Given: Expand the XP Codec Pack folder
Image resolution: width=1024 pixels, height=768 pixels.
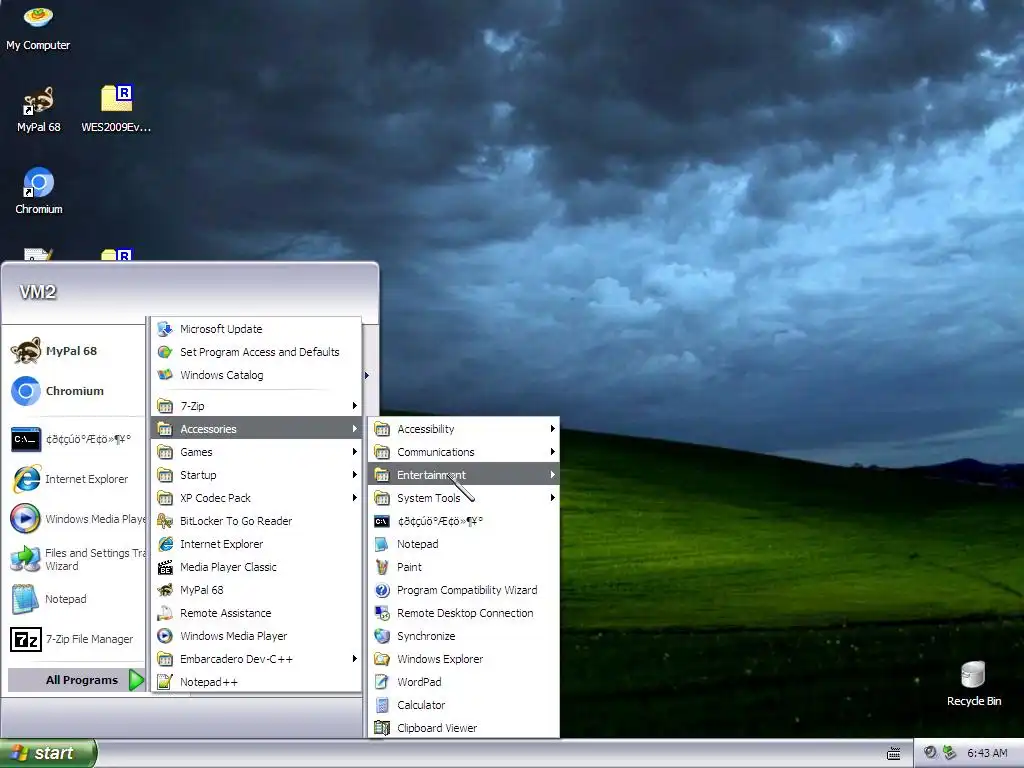Looking at the screenshot, I should 257,498.
